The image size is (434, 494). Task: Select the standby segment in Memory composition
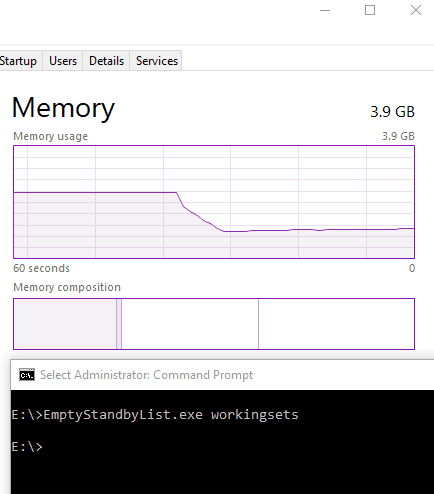190,324
